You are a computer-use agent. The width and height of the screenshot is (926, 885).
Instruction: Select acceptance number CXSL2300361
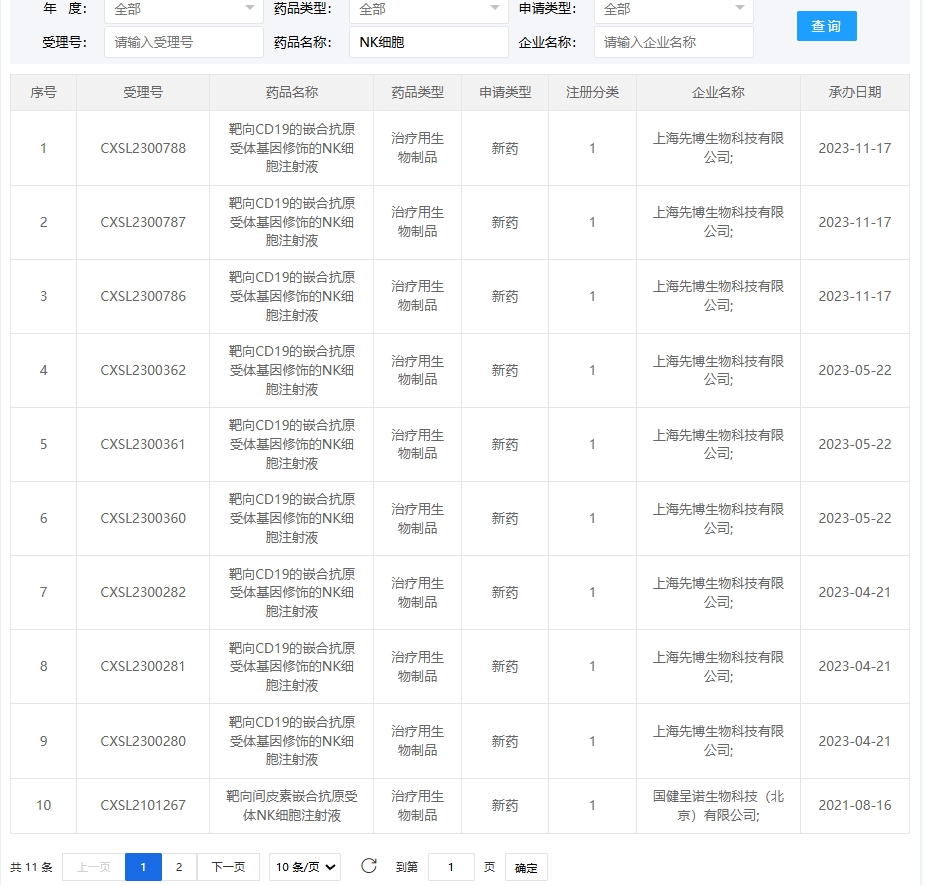(143, 444)
